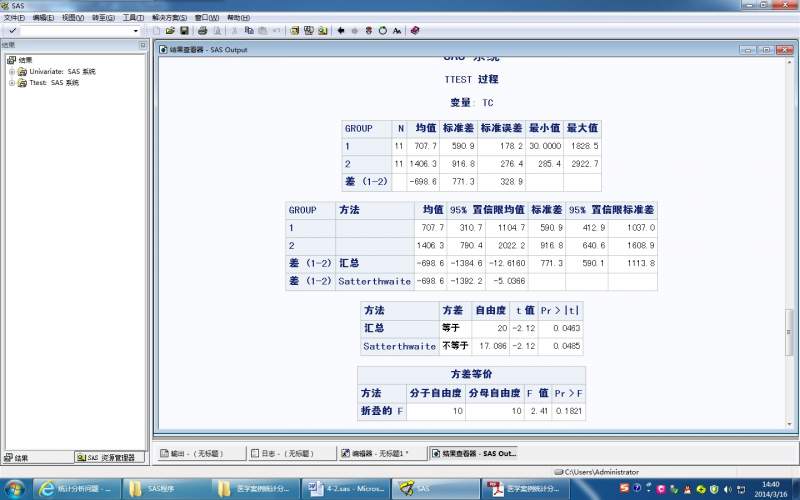Click the output viewer scrollbar down arrow

789,424
